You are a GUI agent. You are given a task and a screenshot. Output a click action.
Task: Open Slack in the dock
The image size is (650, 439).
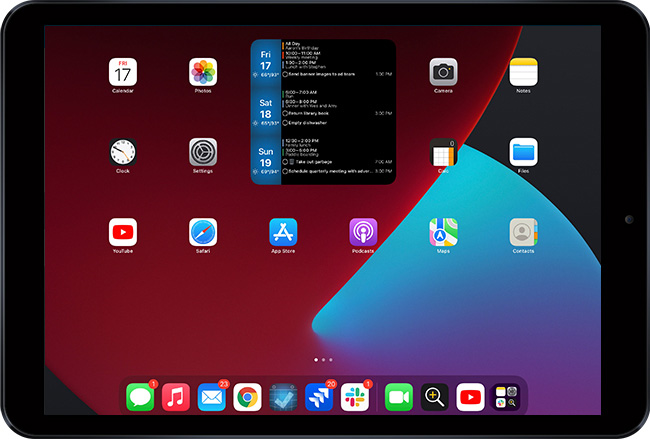pyautogui.click(x=354, y=397)
